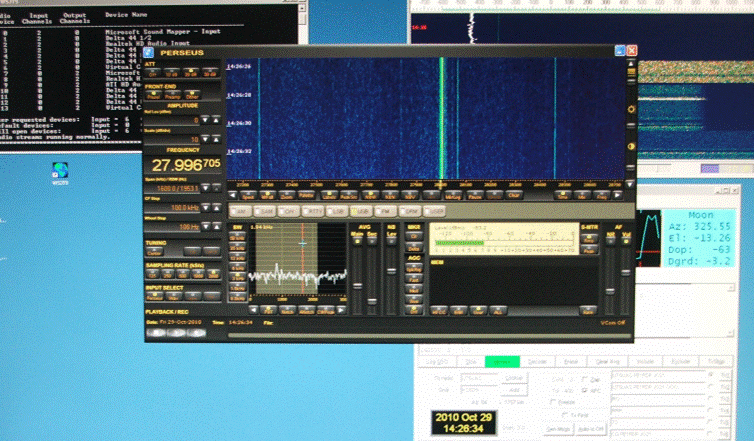
Task: Select the 125 kS/s sampling rate
Action: pos(152,275)
